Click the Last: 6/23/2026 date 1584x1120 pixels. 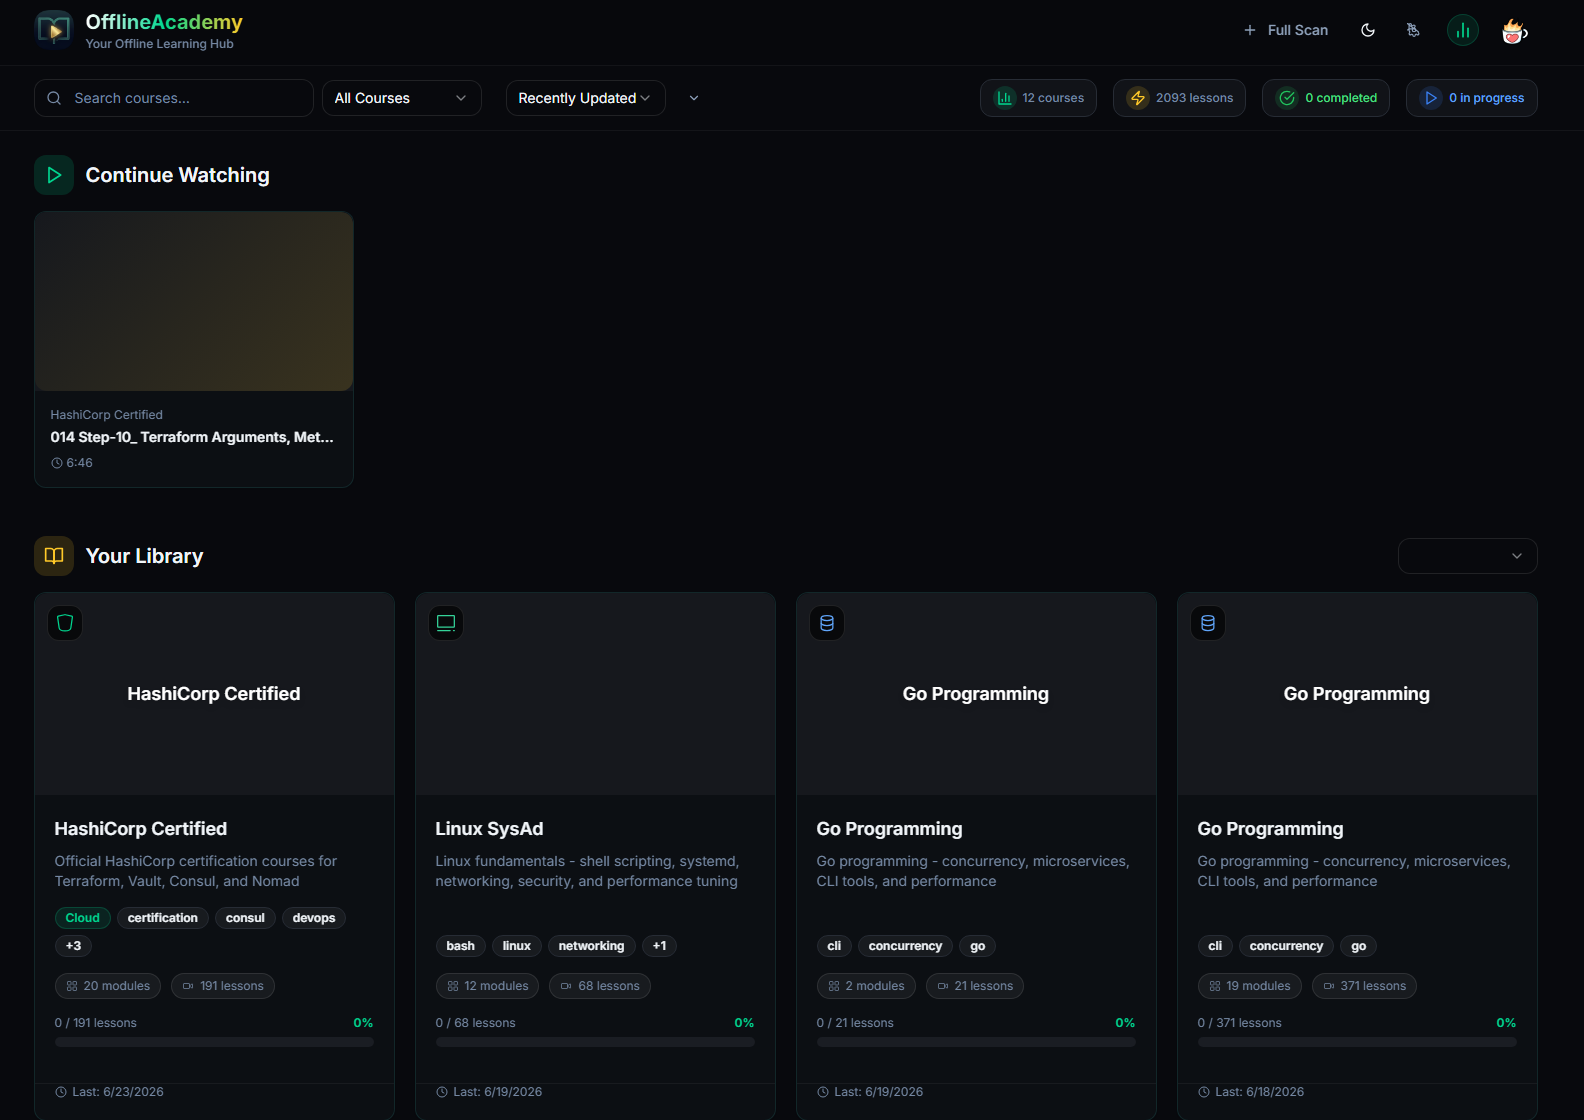[118, 1092]
